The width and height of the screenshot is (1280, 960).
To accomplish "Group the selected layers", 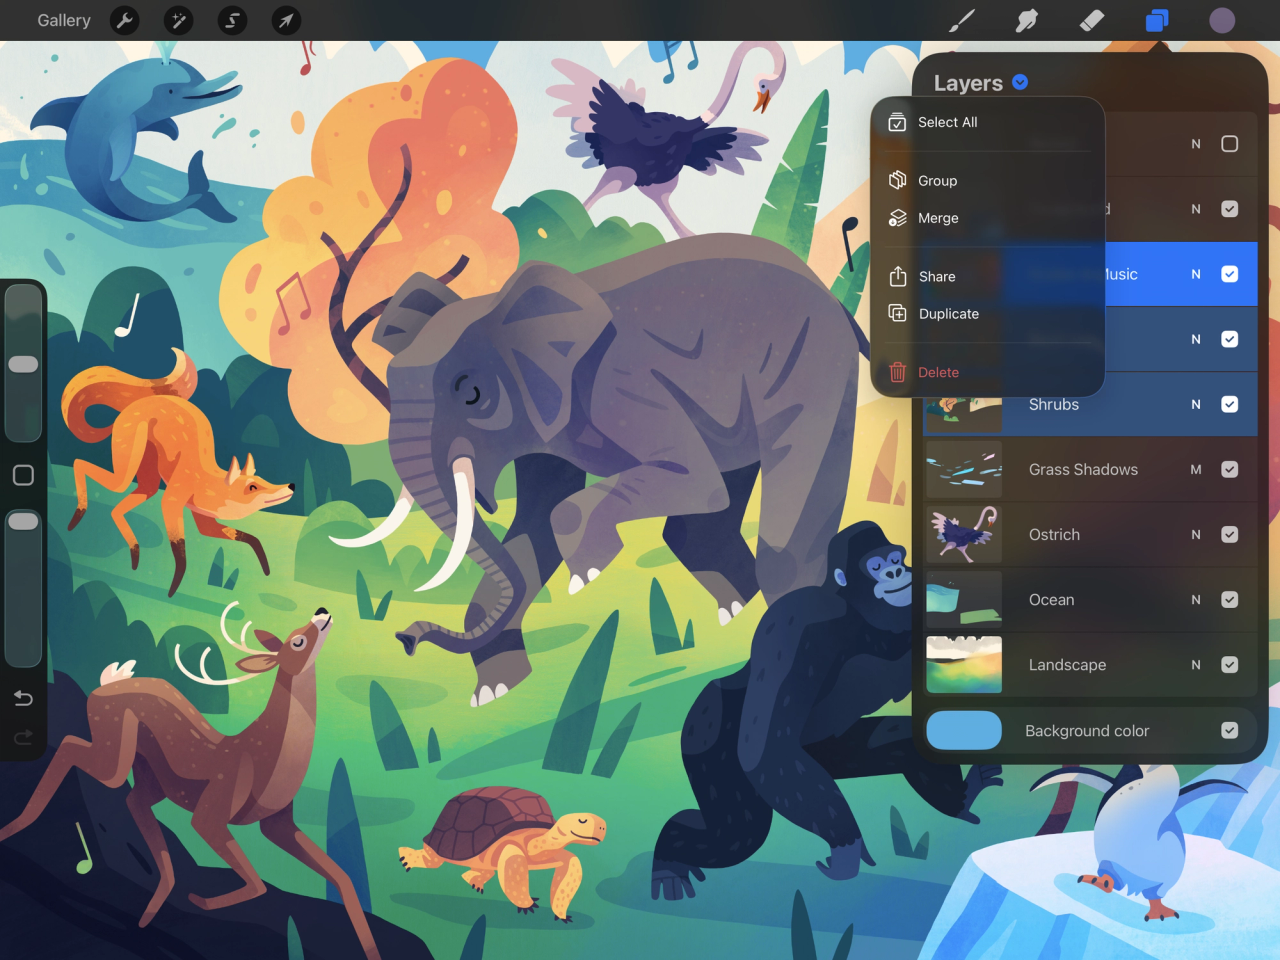I will click(x=988, y=181).
